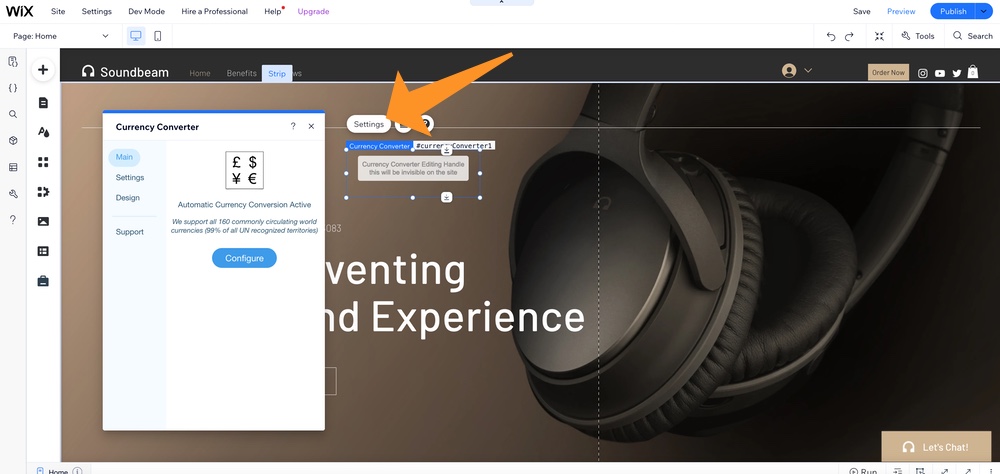Open the Site Design icon
The width and height of the screenshot is (1000, 474).
pyautogui.click(x=43, y=132)
